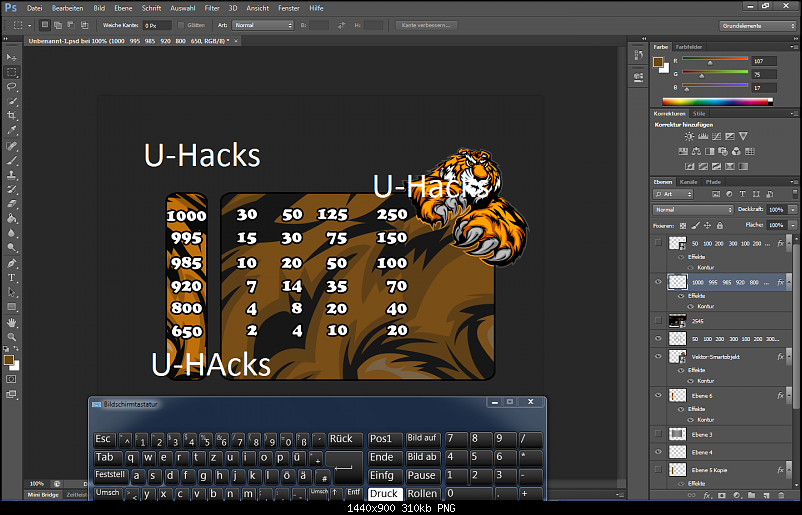Open the Fenster menu
Image resolution: width=802 pixels, height=515 pixels.
[x=289, y=8]
